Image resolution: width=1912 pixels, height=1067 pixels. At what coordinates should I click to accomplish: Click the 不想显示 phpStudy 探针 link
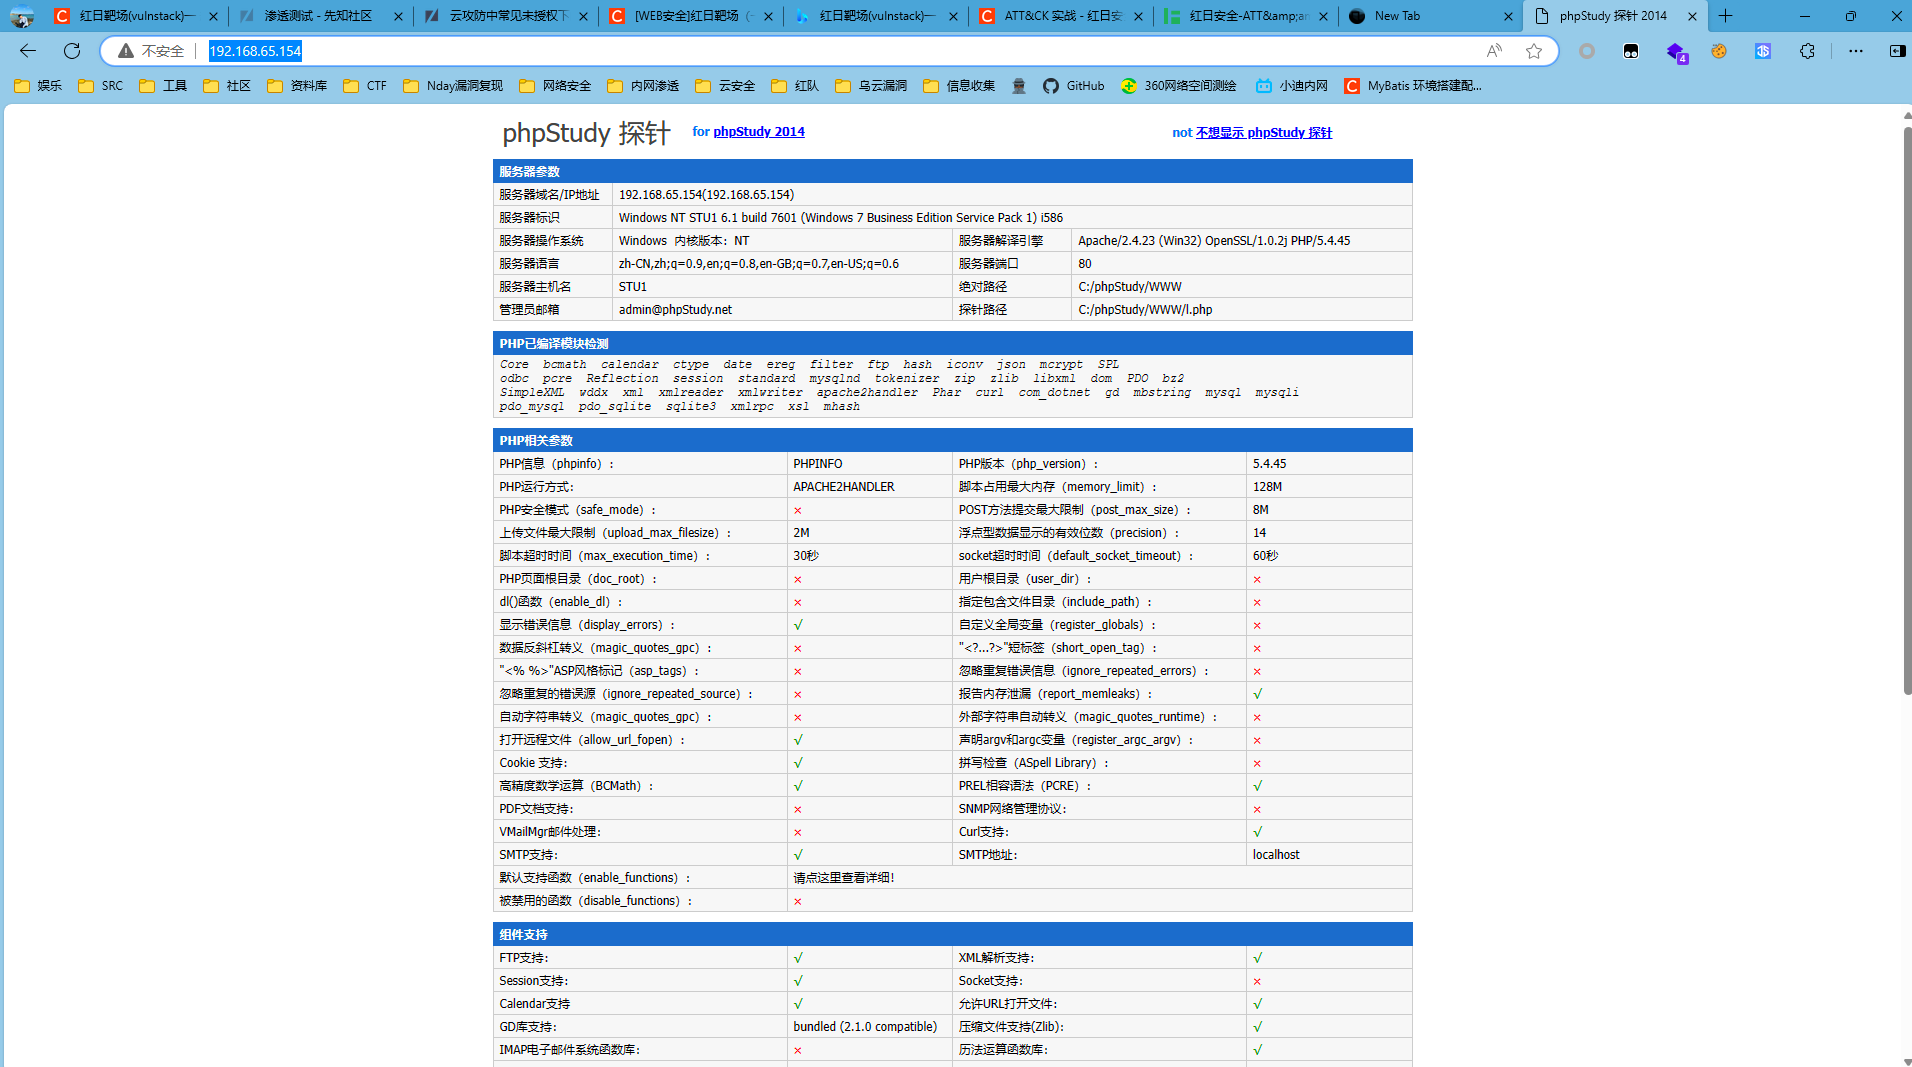pos(1263,132)
